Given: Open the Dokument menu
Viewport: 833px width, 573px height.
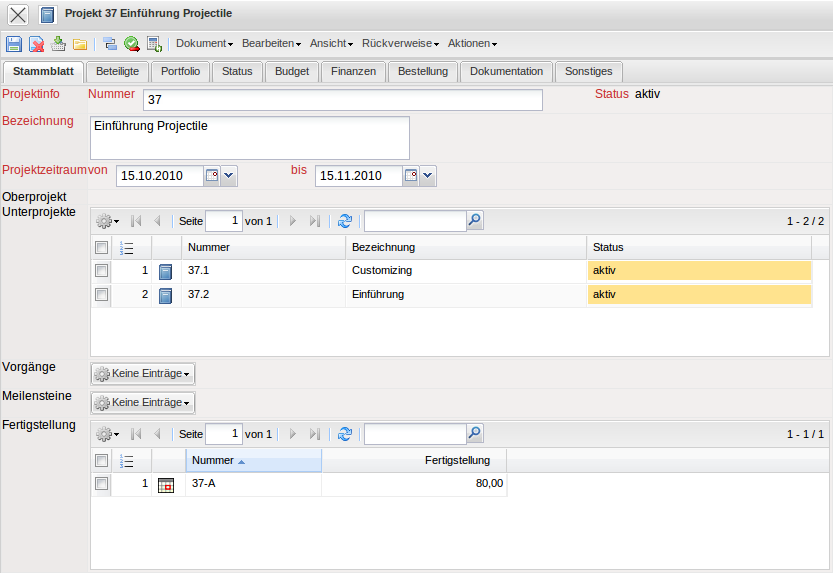Looking at the screenshot, I should [x=204, y=44].
